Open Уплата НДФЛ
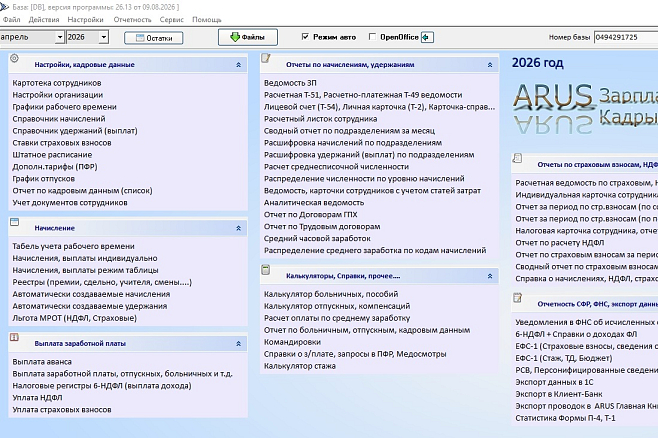 37,398
